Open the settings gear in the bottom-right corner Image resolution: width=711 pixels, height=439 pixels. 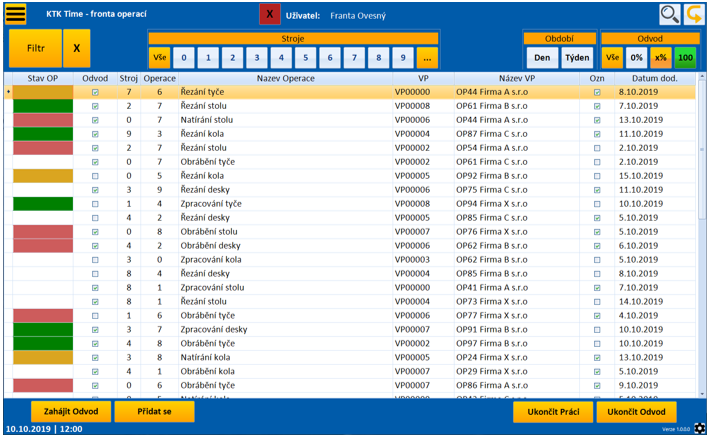[x=698, y=429]
